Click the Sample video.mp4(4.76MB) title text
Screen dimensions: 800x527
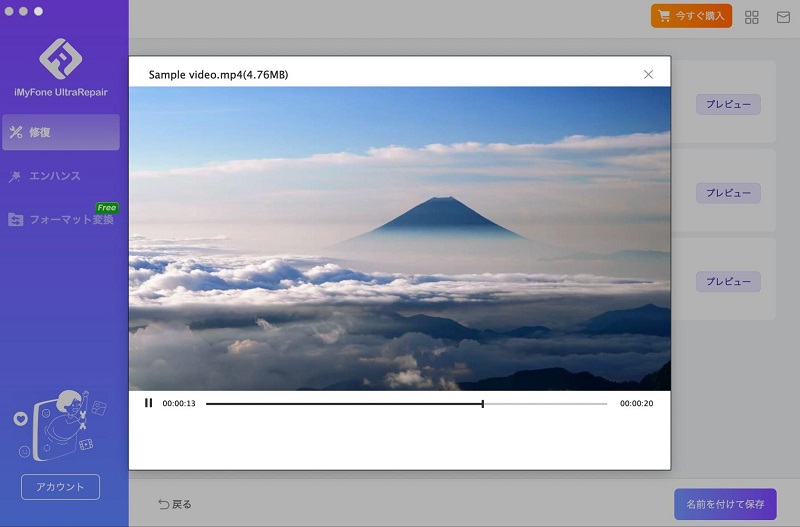(218, 74)
